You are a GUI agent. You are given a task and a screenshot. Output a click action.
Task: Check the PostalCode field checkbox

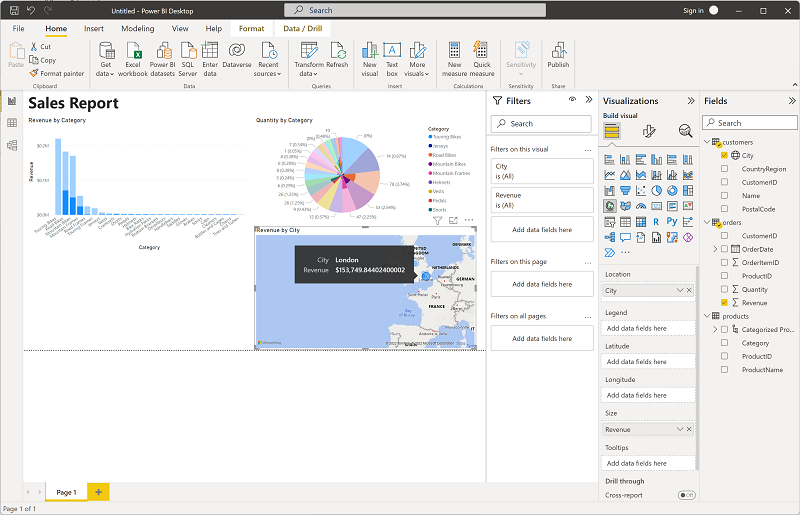point(724,209)
